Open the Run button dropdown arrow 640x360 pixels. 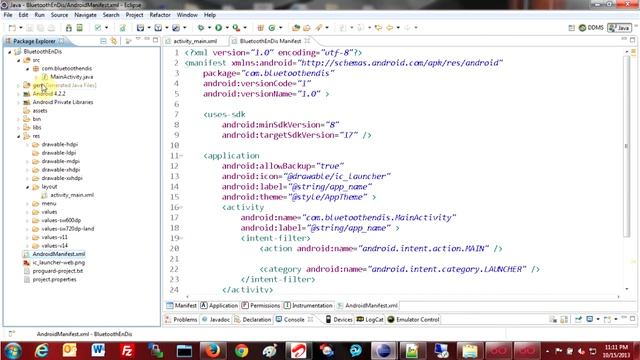click(227, 28)
